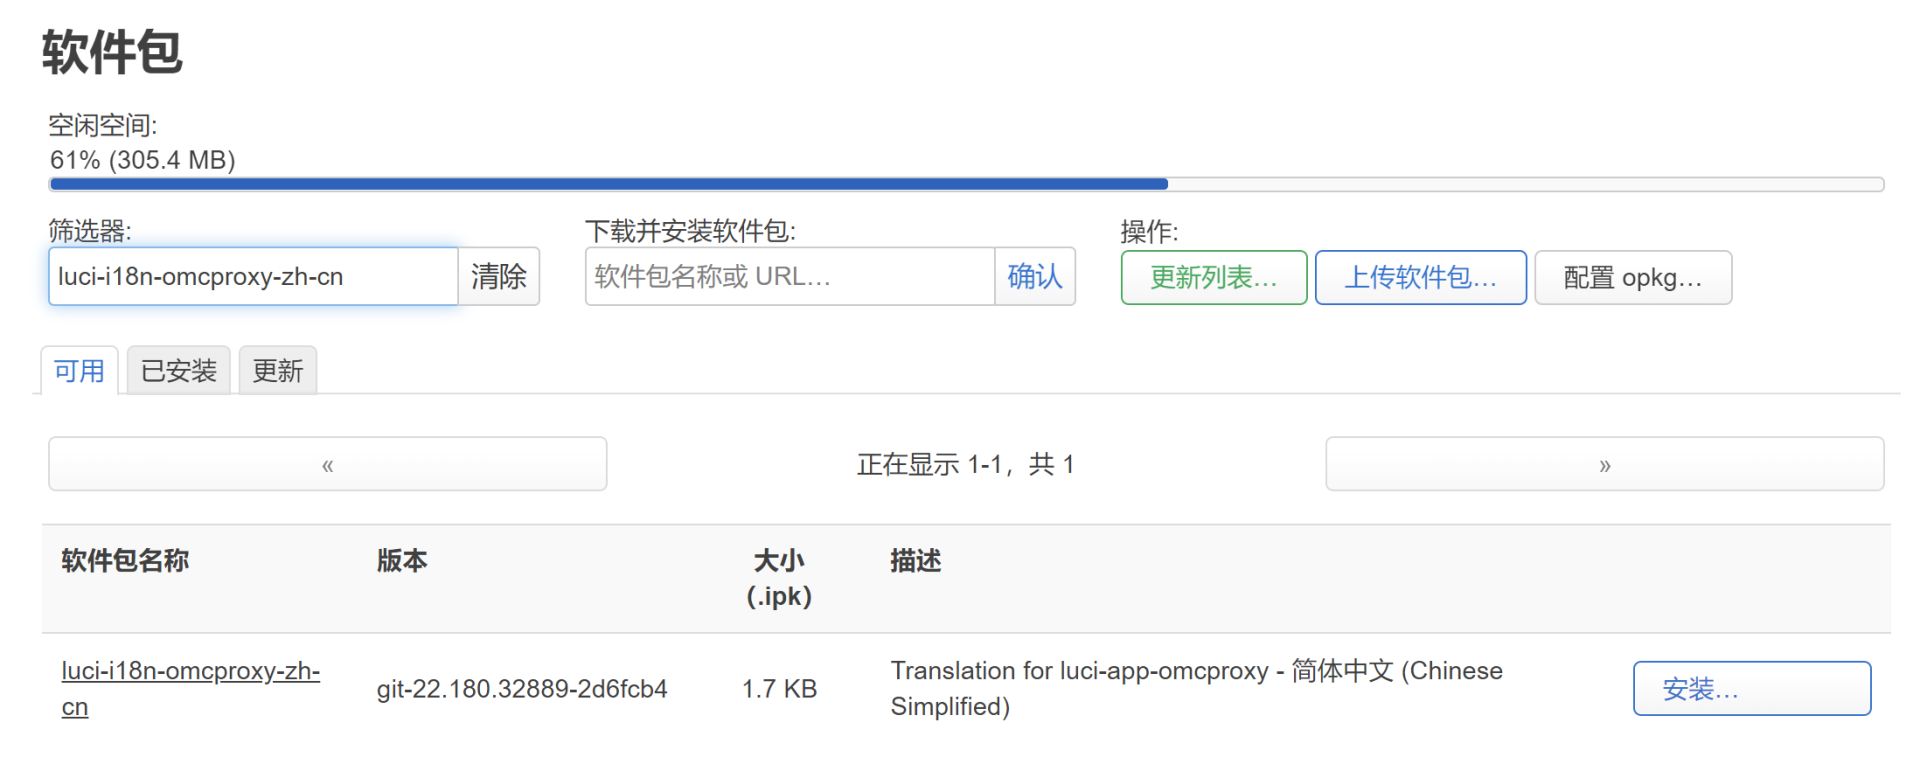
Task: Click the 大小 (.ipk) column header
Action: (x=779, y=578)
